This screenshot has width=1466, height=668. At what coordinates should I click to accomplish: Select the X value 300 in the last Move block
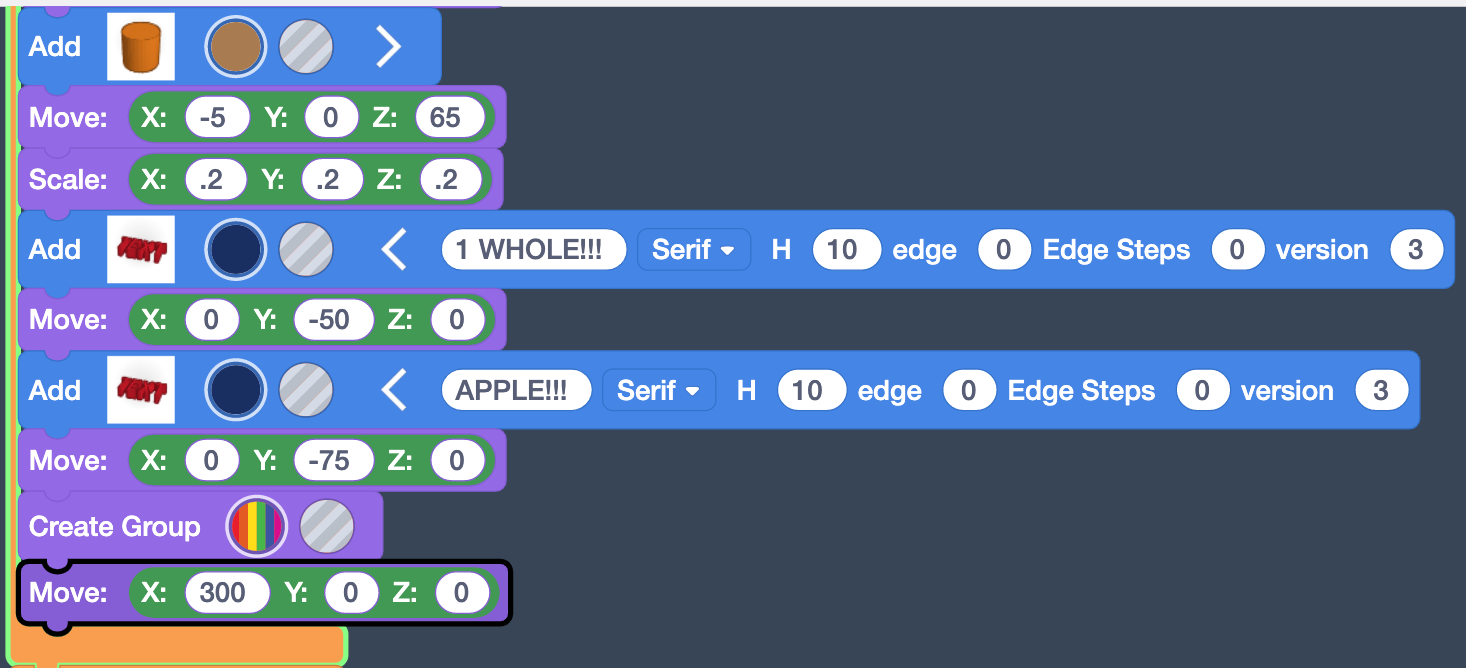pos(227,593)
